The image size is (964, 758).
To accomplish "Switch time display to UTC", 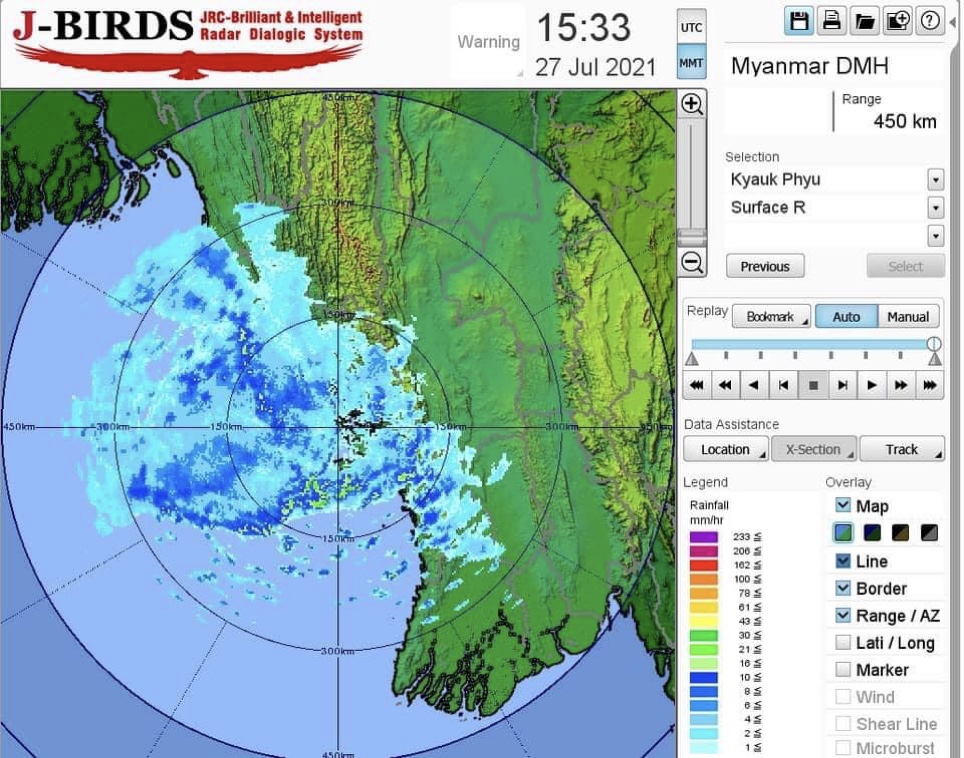I will point(691,28).
